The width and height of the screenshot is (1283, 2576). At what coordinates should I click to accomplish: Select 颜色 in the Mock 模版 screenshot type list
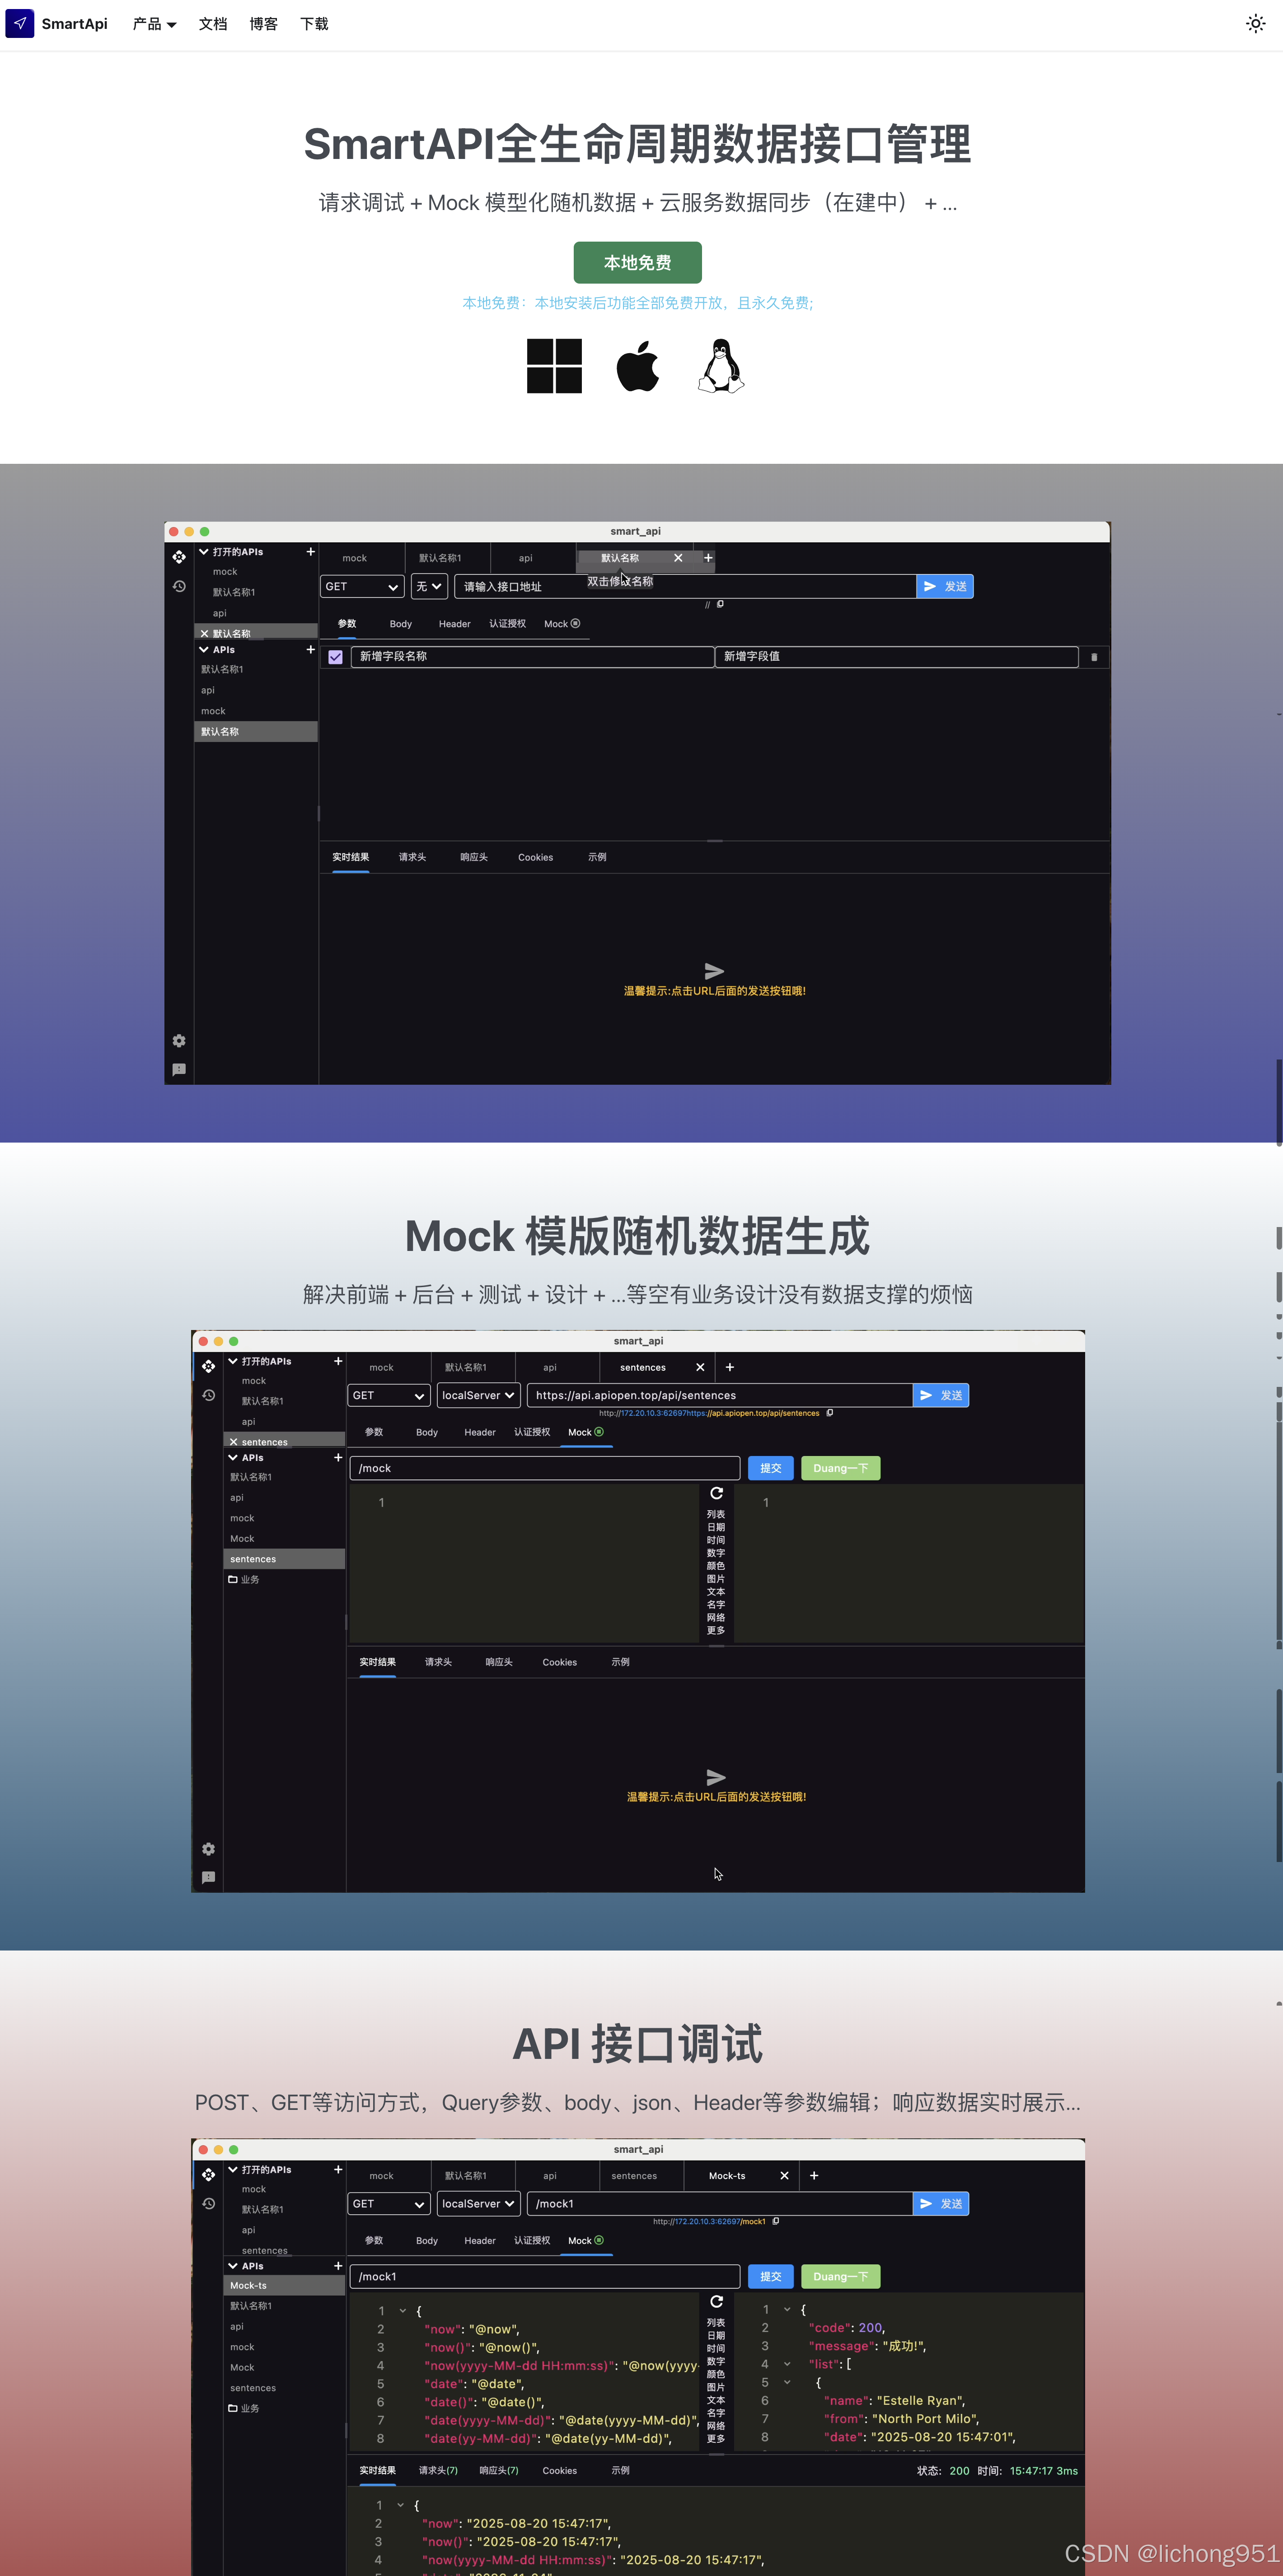(716, 1566)
